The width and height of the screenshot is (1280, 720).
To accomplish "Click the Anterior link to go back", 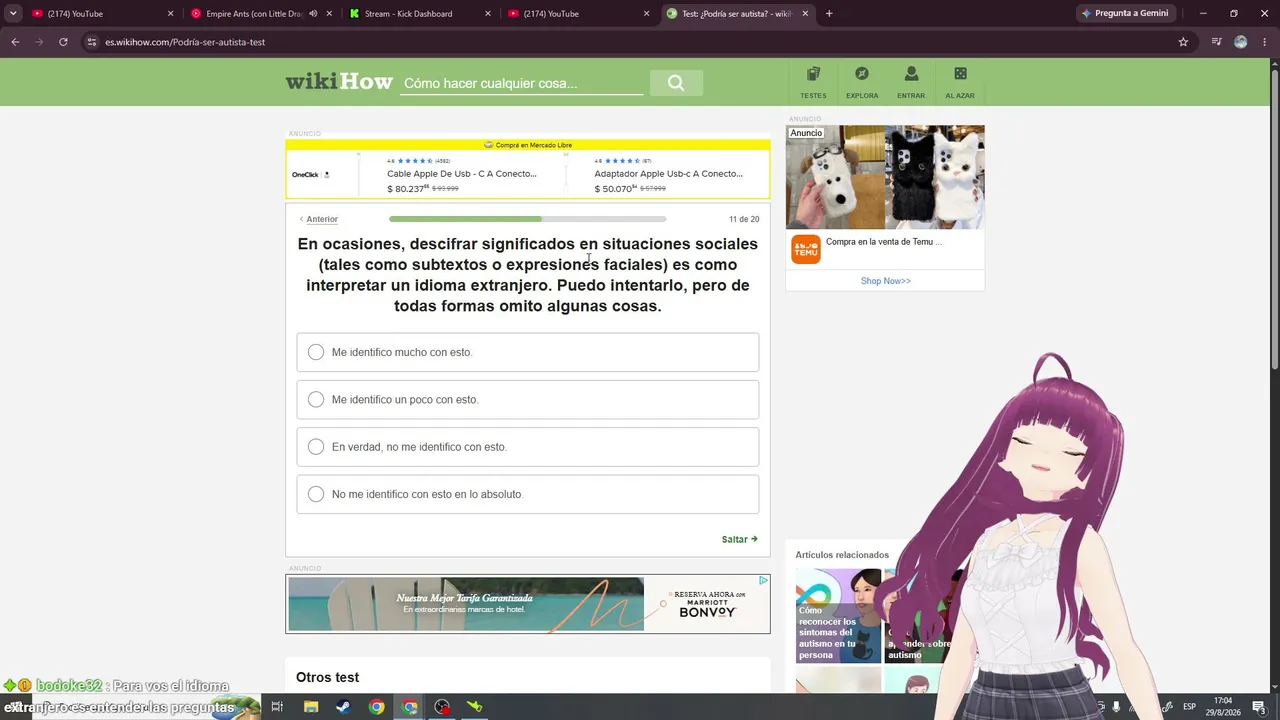I will click(319, 219).
